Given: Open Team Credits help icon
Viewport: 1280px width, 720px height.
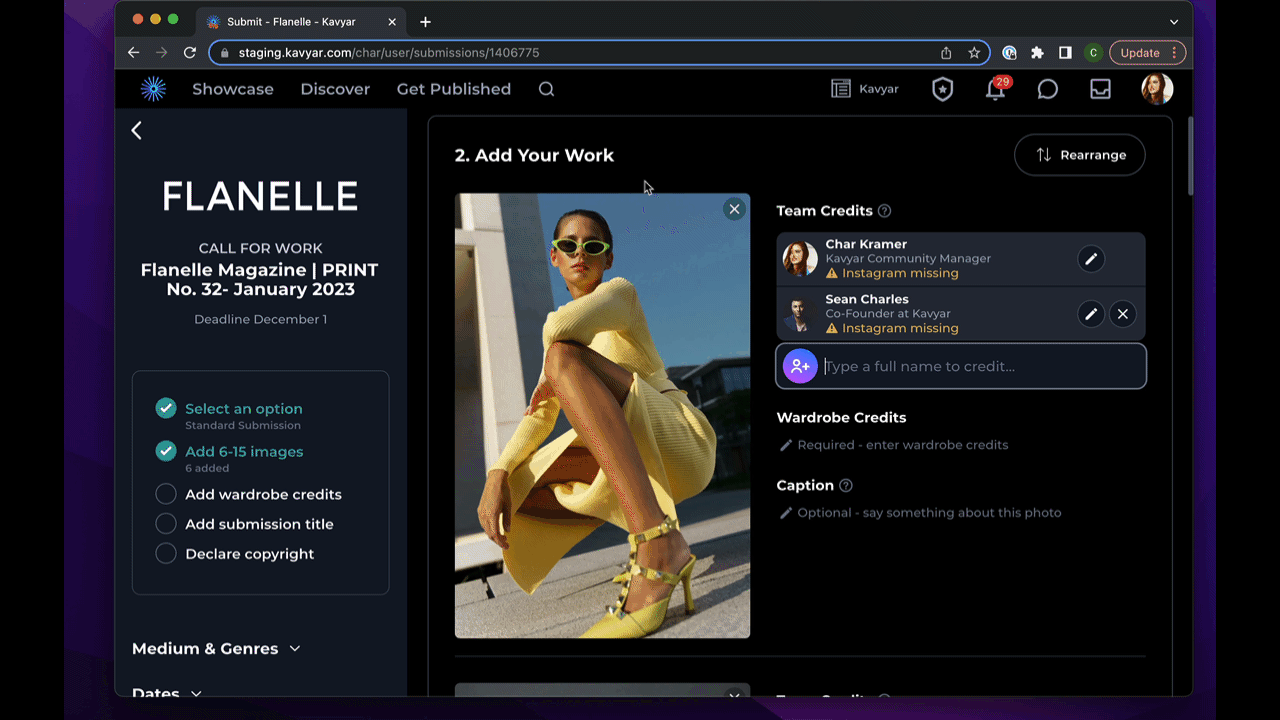Looking at the screenshot, I should tap(884, 211).
